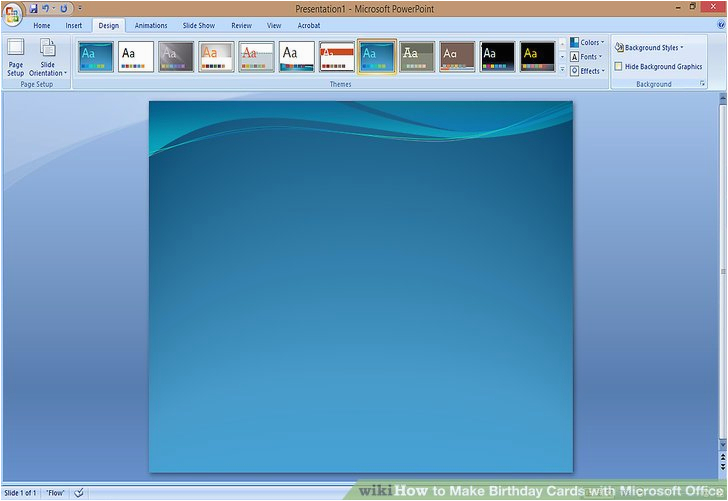Open PowerPoint Help icon
Viewport: 728px width, 501px height.
(721, 25)
